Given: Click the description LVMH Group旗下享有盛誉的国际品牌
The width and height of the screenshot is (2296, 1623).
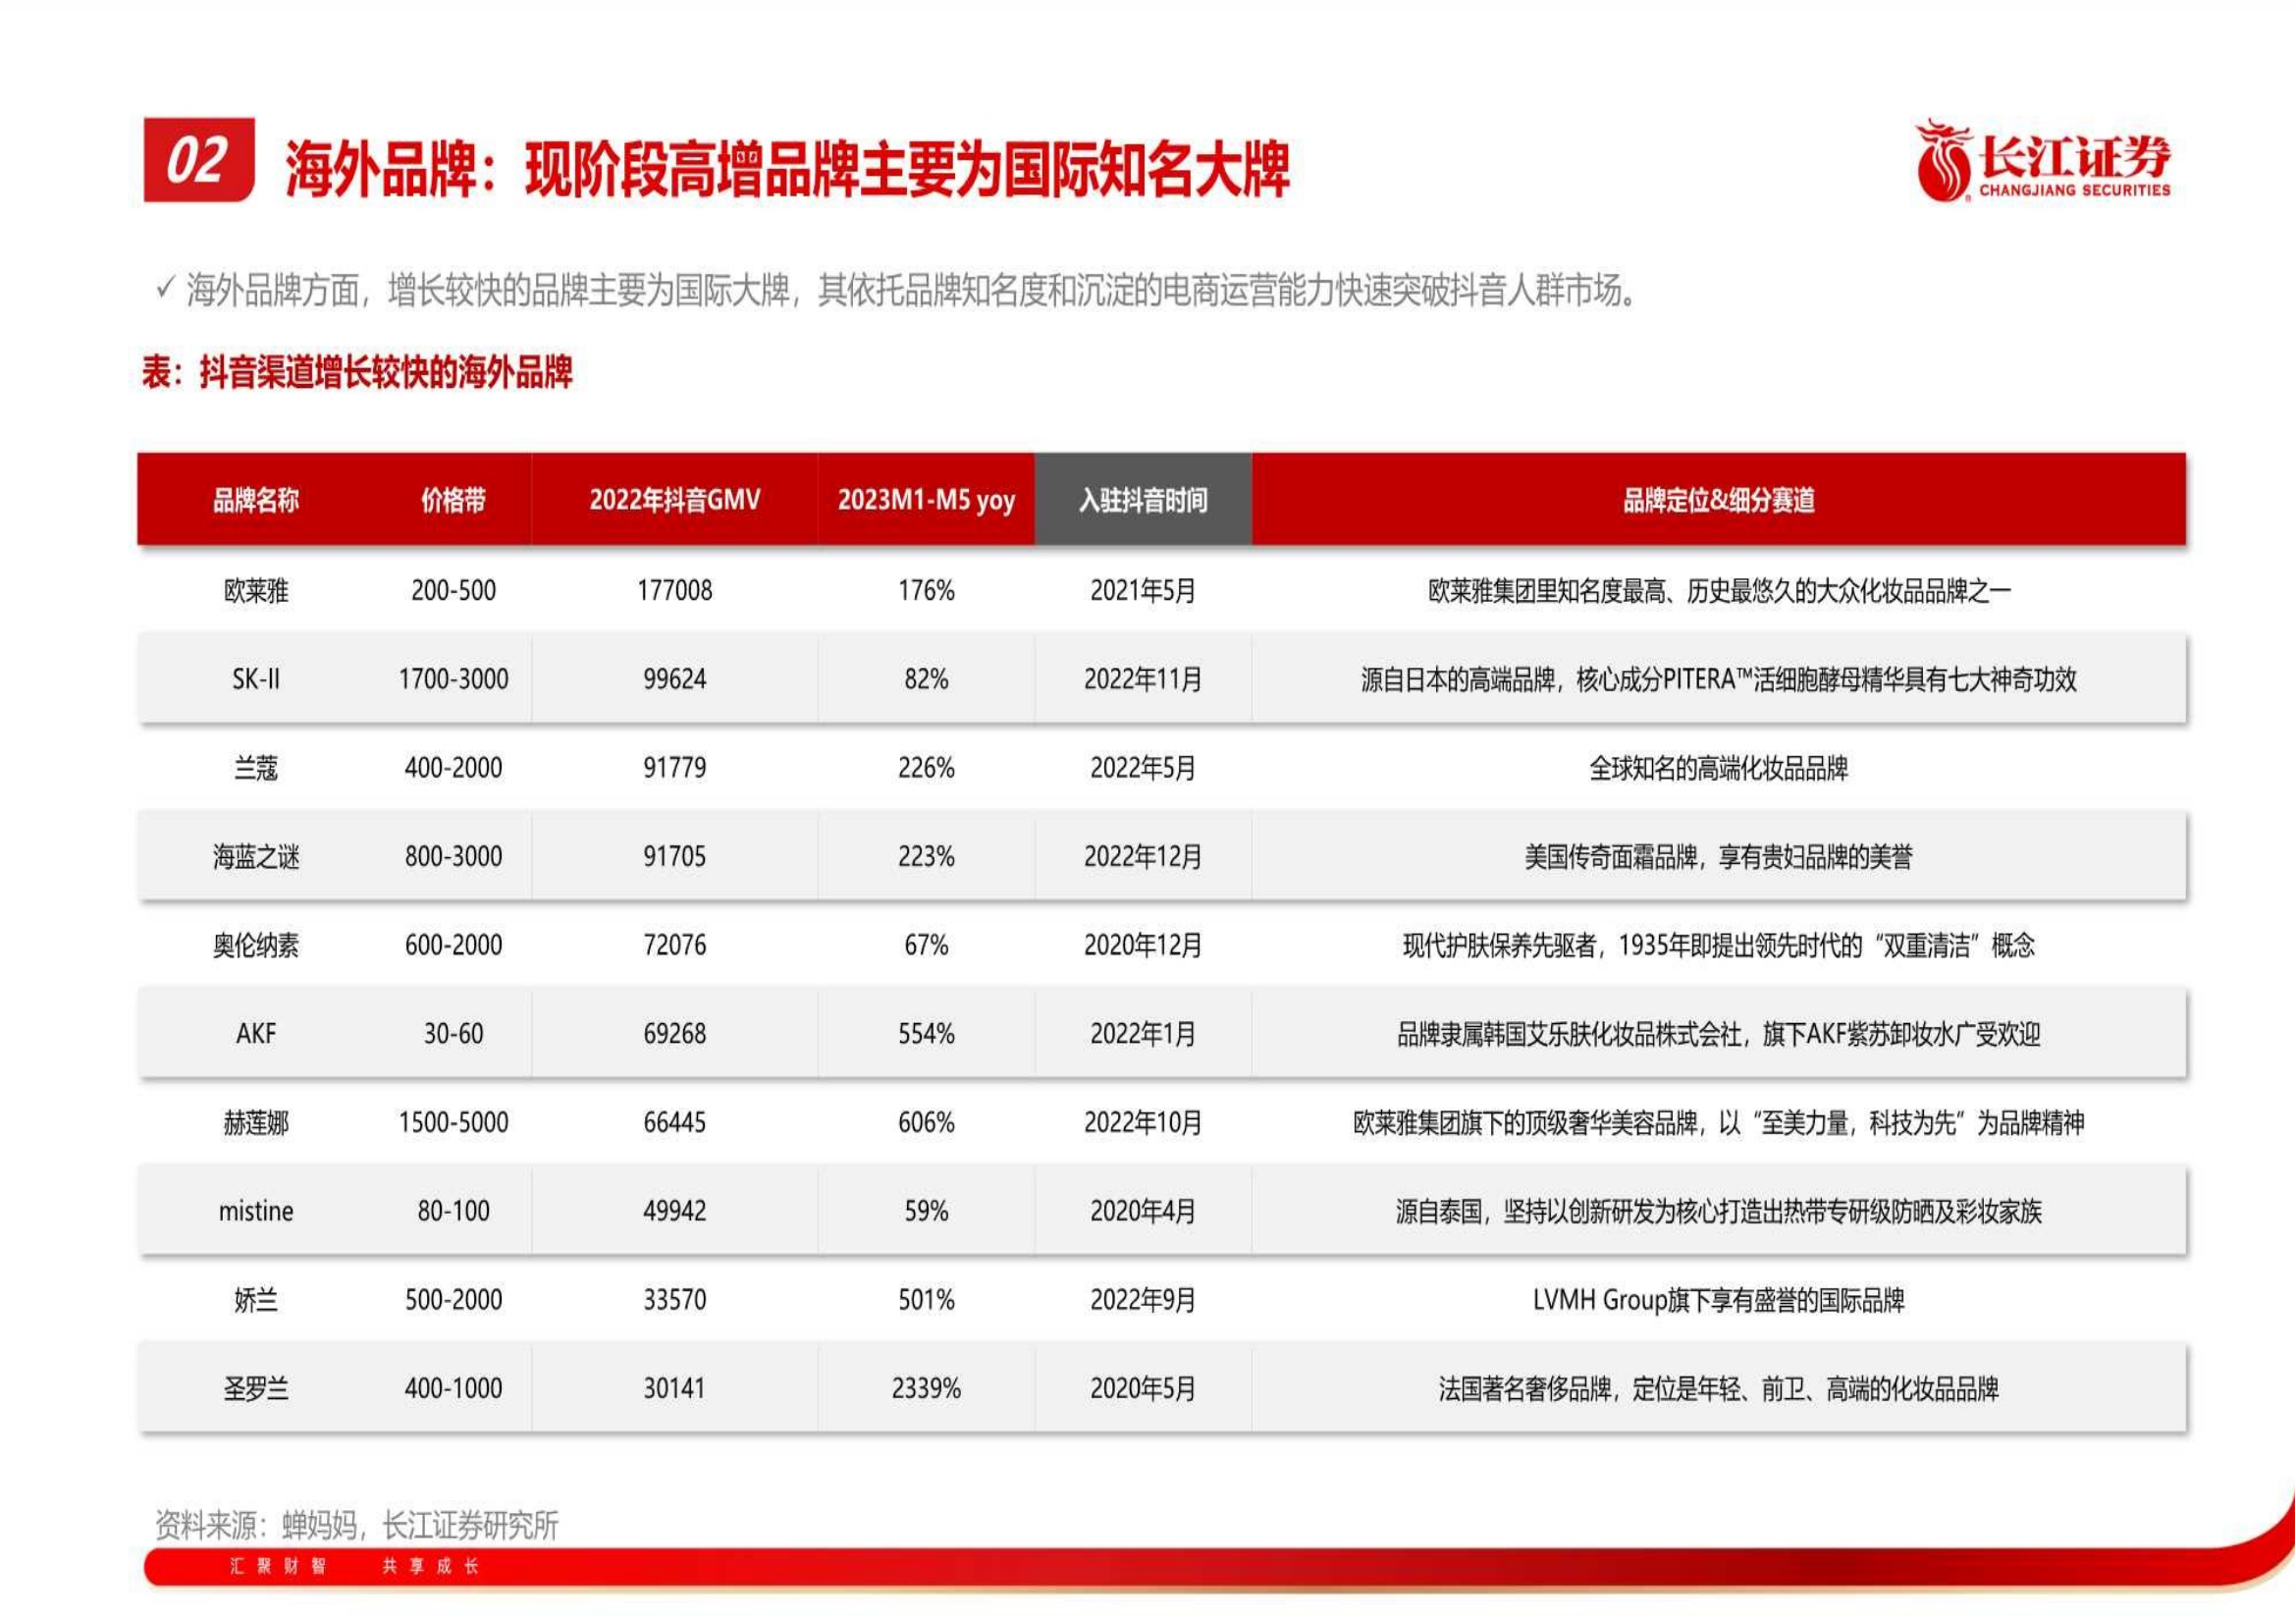Looking at the screenshot, I should tap(1719, 1300).
